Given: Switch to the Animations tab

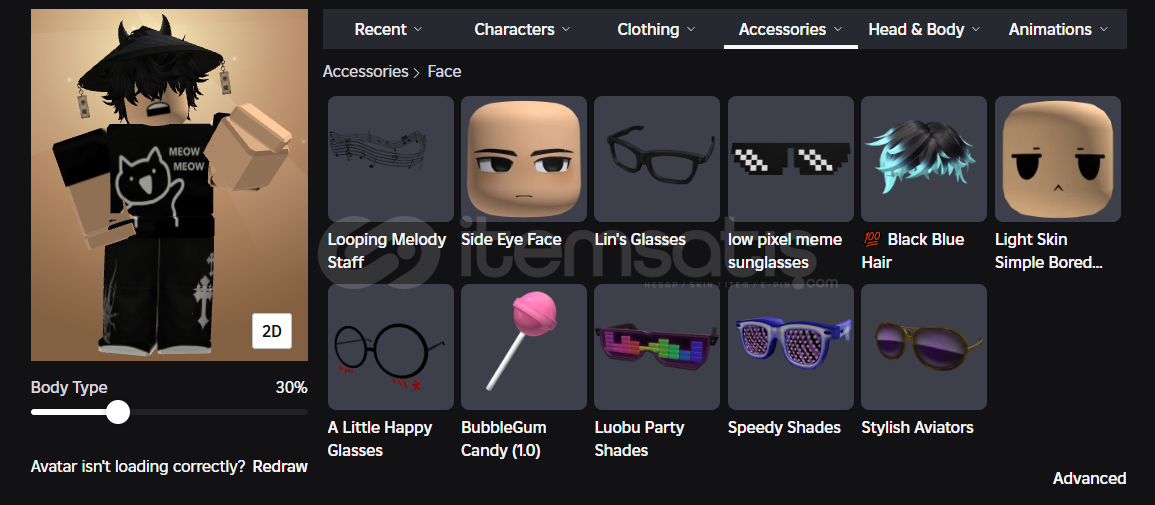Looking at the screenshot, I should tap(1058, 29).
